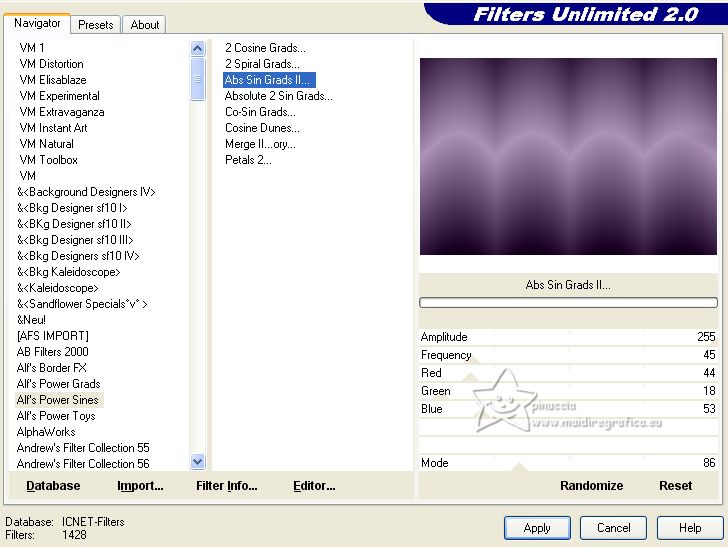
Task: Choose the Merge II...ory filter
Action: [260, 144]
